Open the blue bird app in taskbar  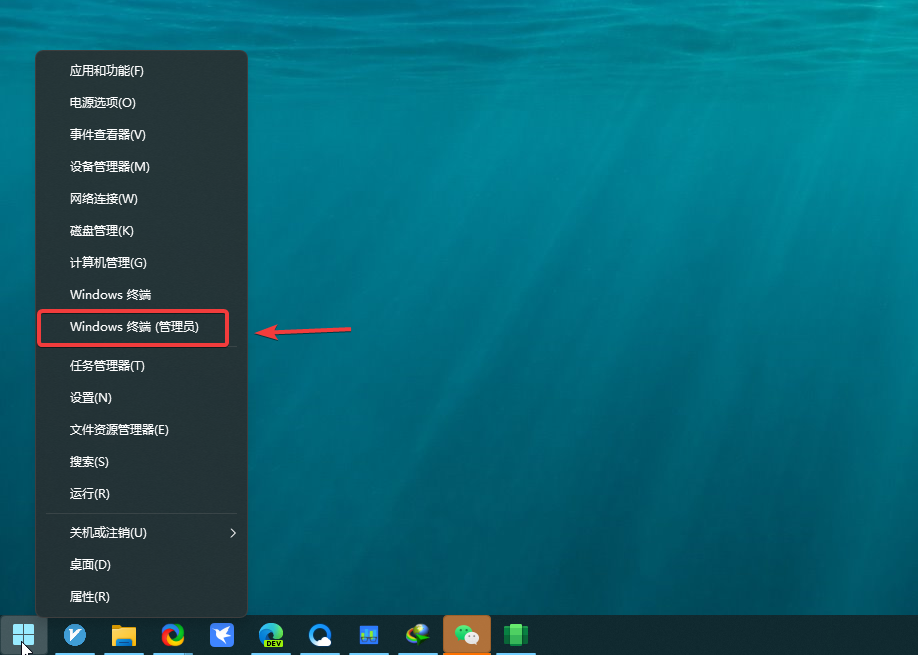click(222, 635)
